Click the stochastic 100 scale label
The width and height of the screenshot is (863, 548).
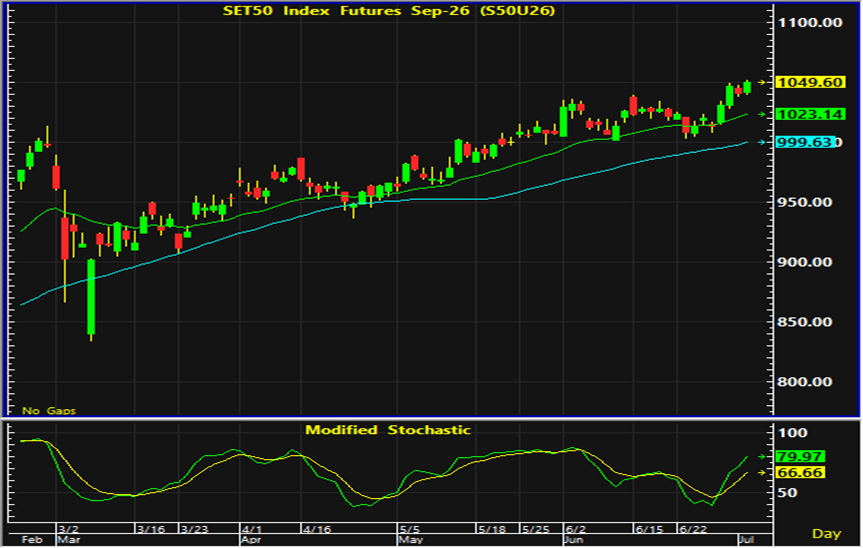792,433
